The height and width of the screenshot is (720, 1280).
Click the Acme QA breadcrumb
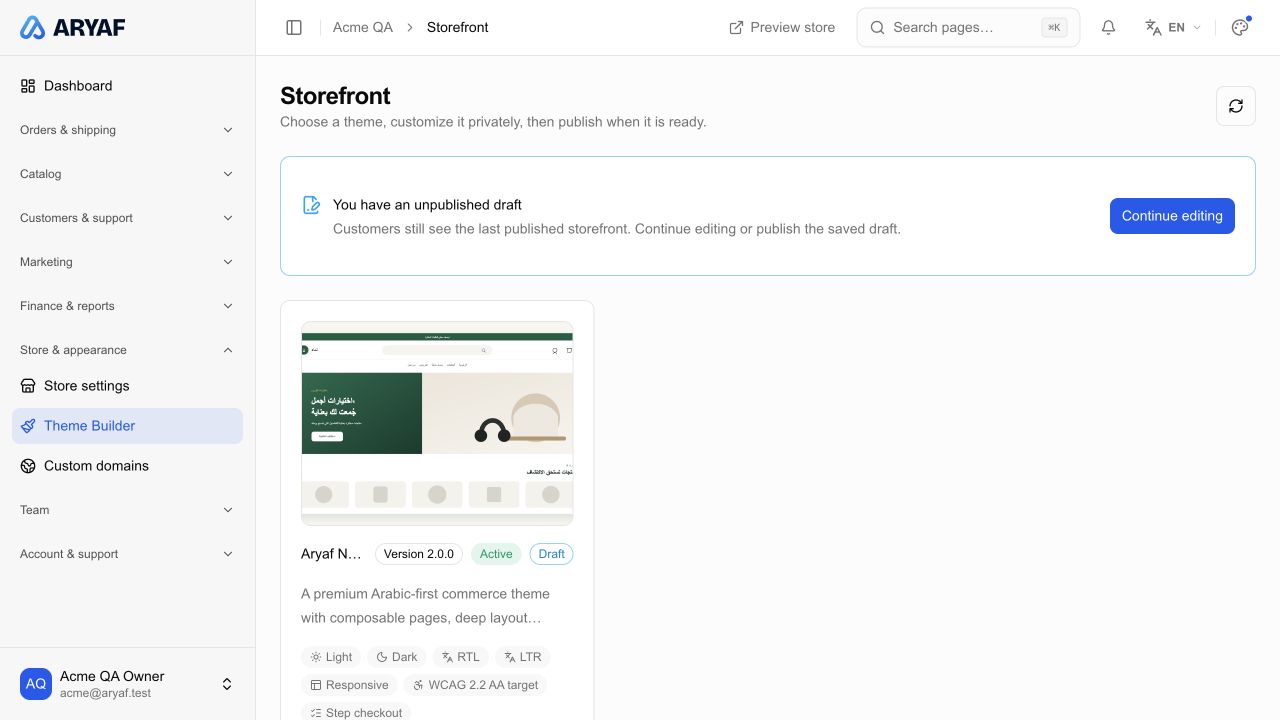(x=363, y=27)
